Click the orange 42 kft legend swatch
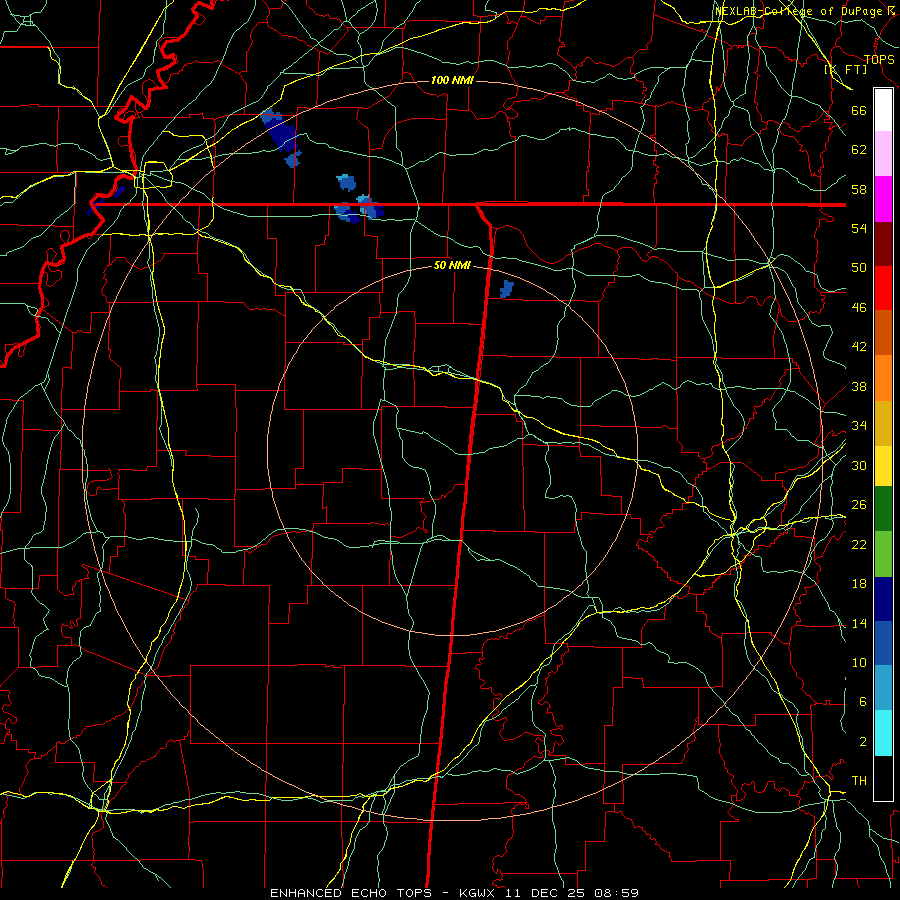The width and height of the screenshot is (900, 900). click(883, 378)
